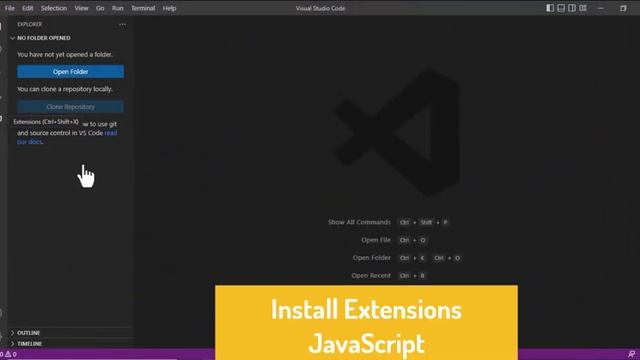
Task: Click the Clone Repository button
Action: point(71,107)
